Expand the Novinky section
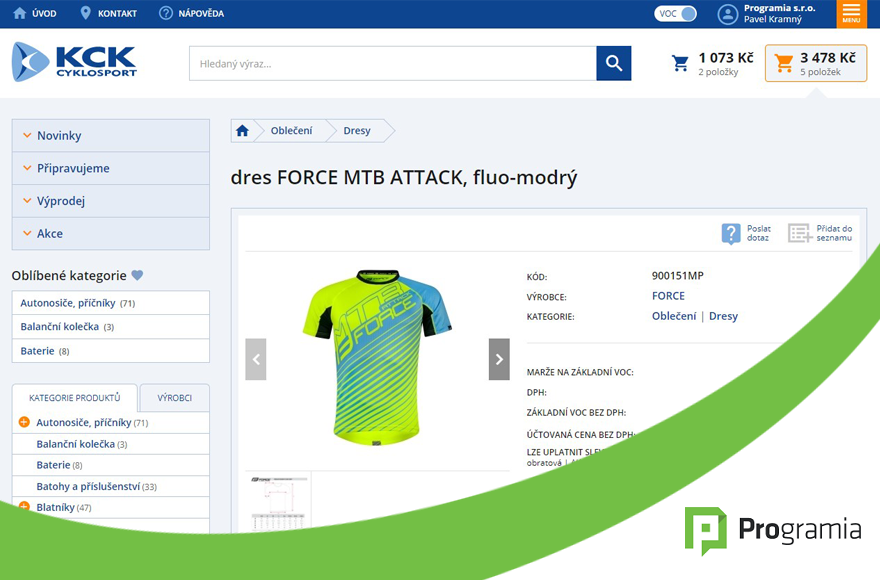This screenshot has height=580, width=880. 111,135
